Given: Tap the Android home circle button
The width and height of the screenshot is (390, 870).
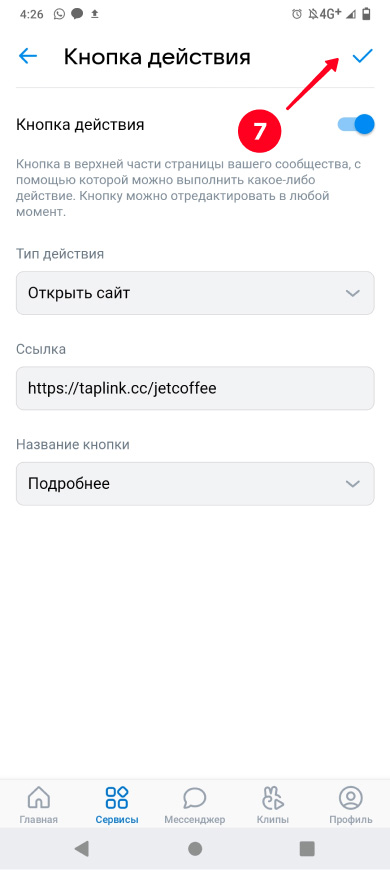Looking at the screenshot, I should 195,848.
